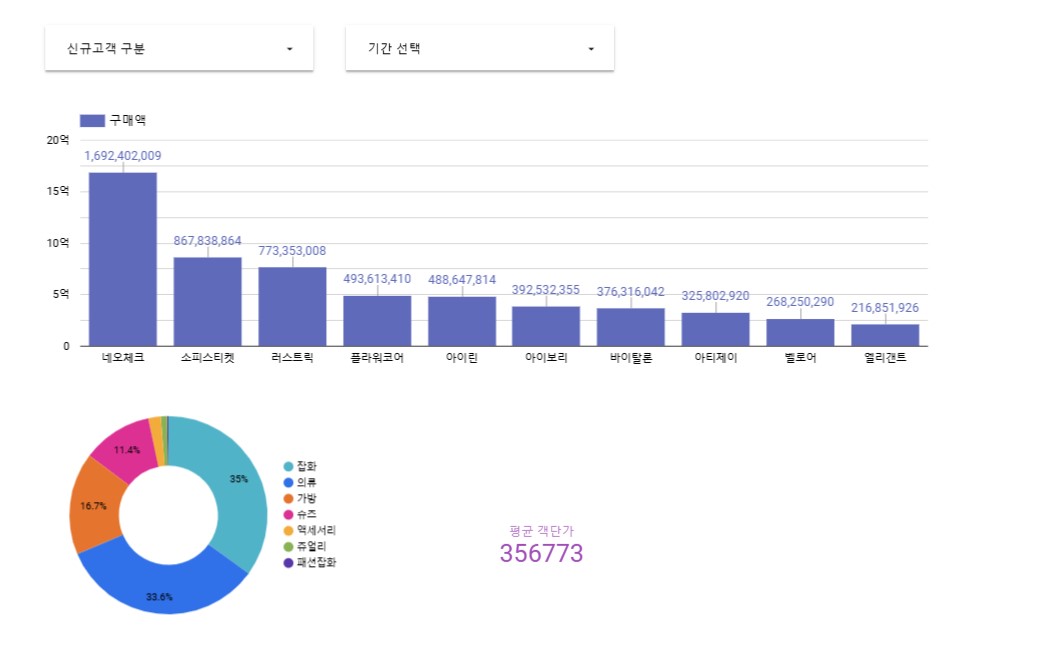Screen dimensions: 1063x662
Task: Click the 플라워코어 axis label
Action: pyautogui.click(x=377, y=357)
